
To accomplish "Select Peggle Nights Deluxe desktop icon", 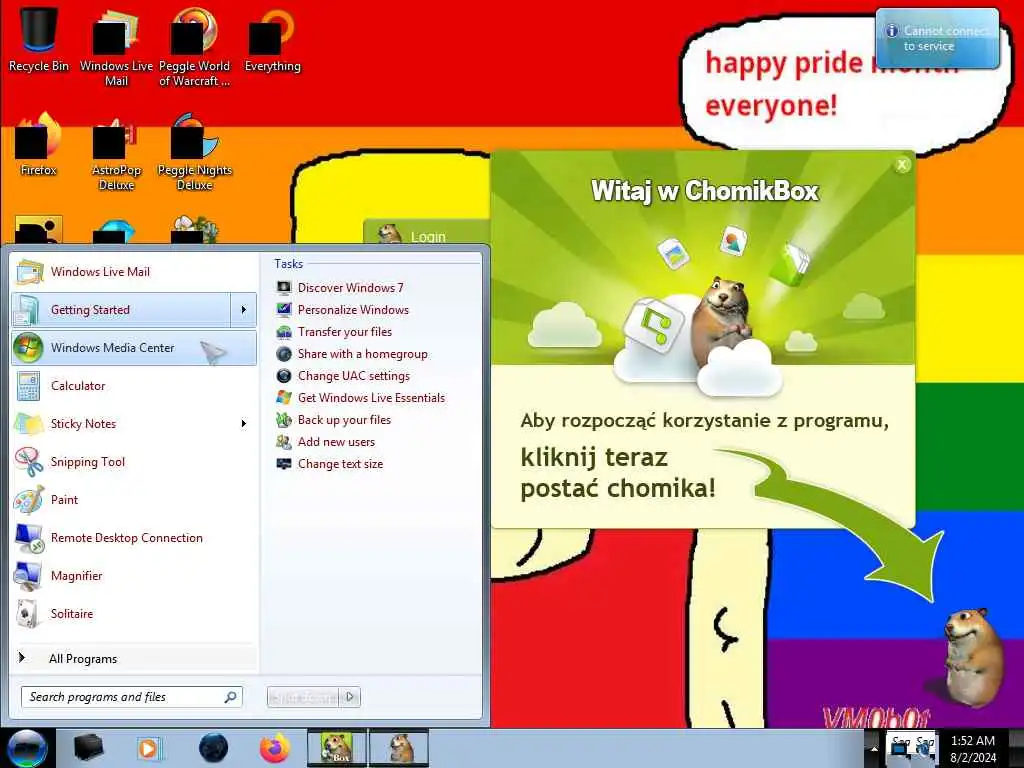I will pos(195,152).
